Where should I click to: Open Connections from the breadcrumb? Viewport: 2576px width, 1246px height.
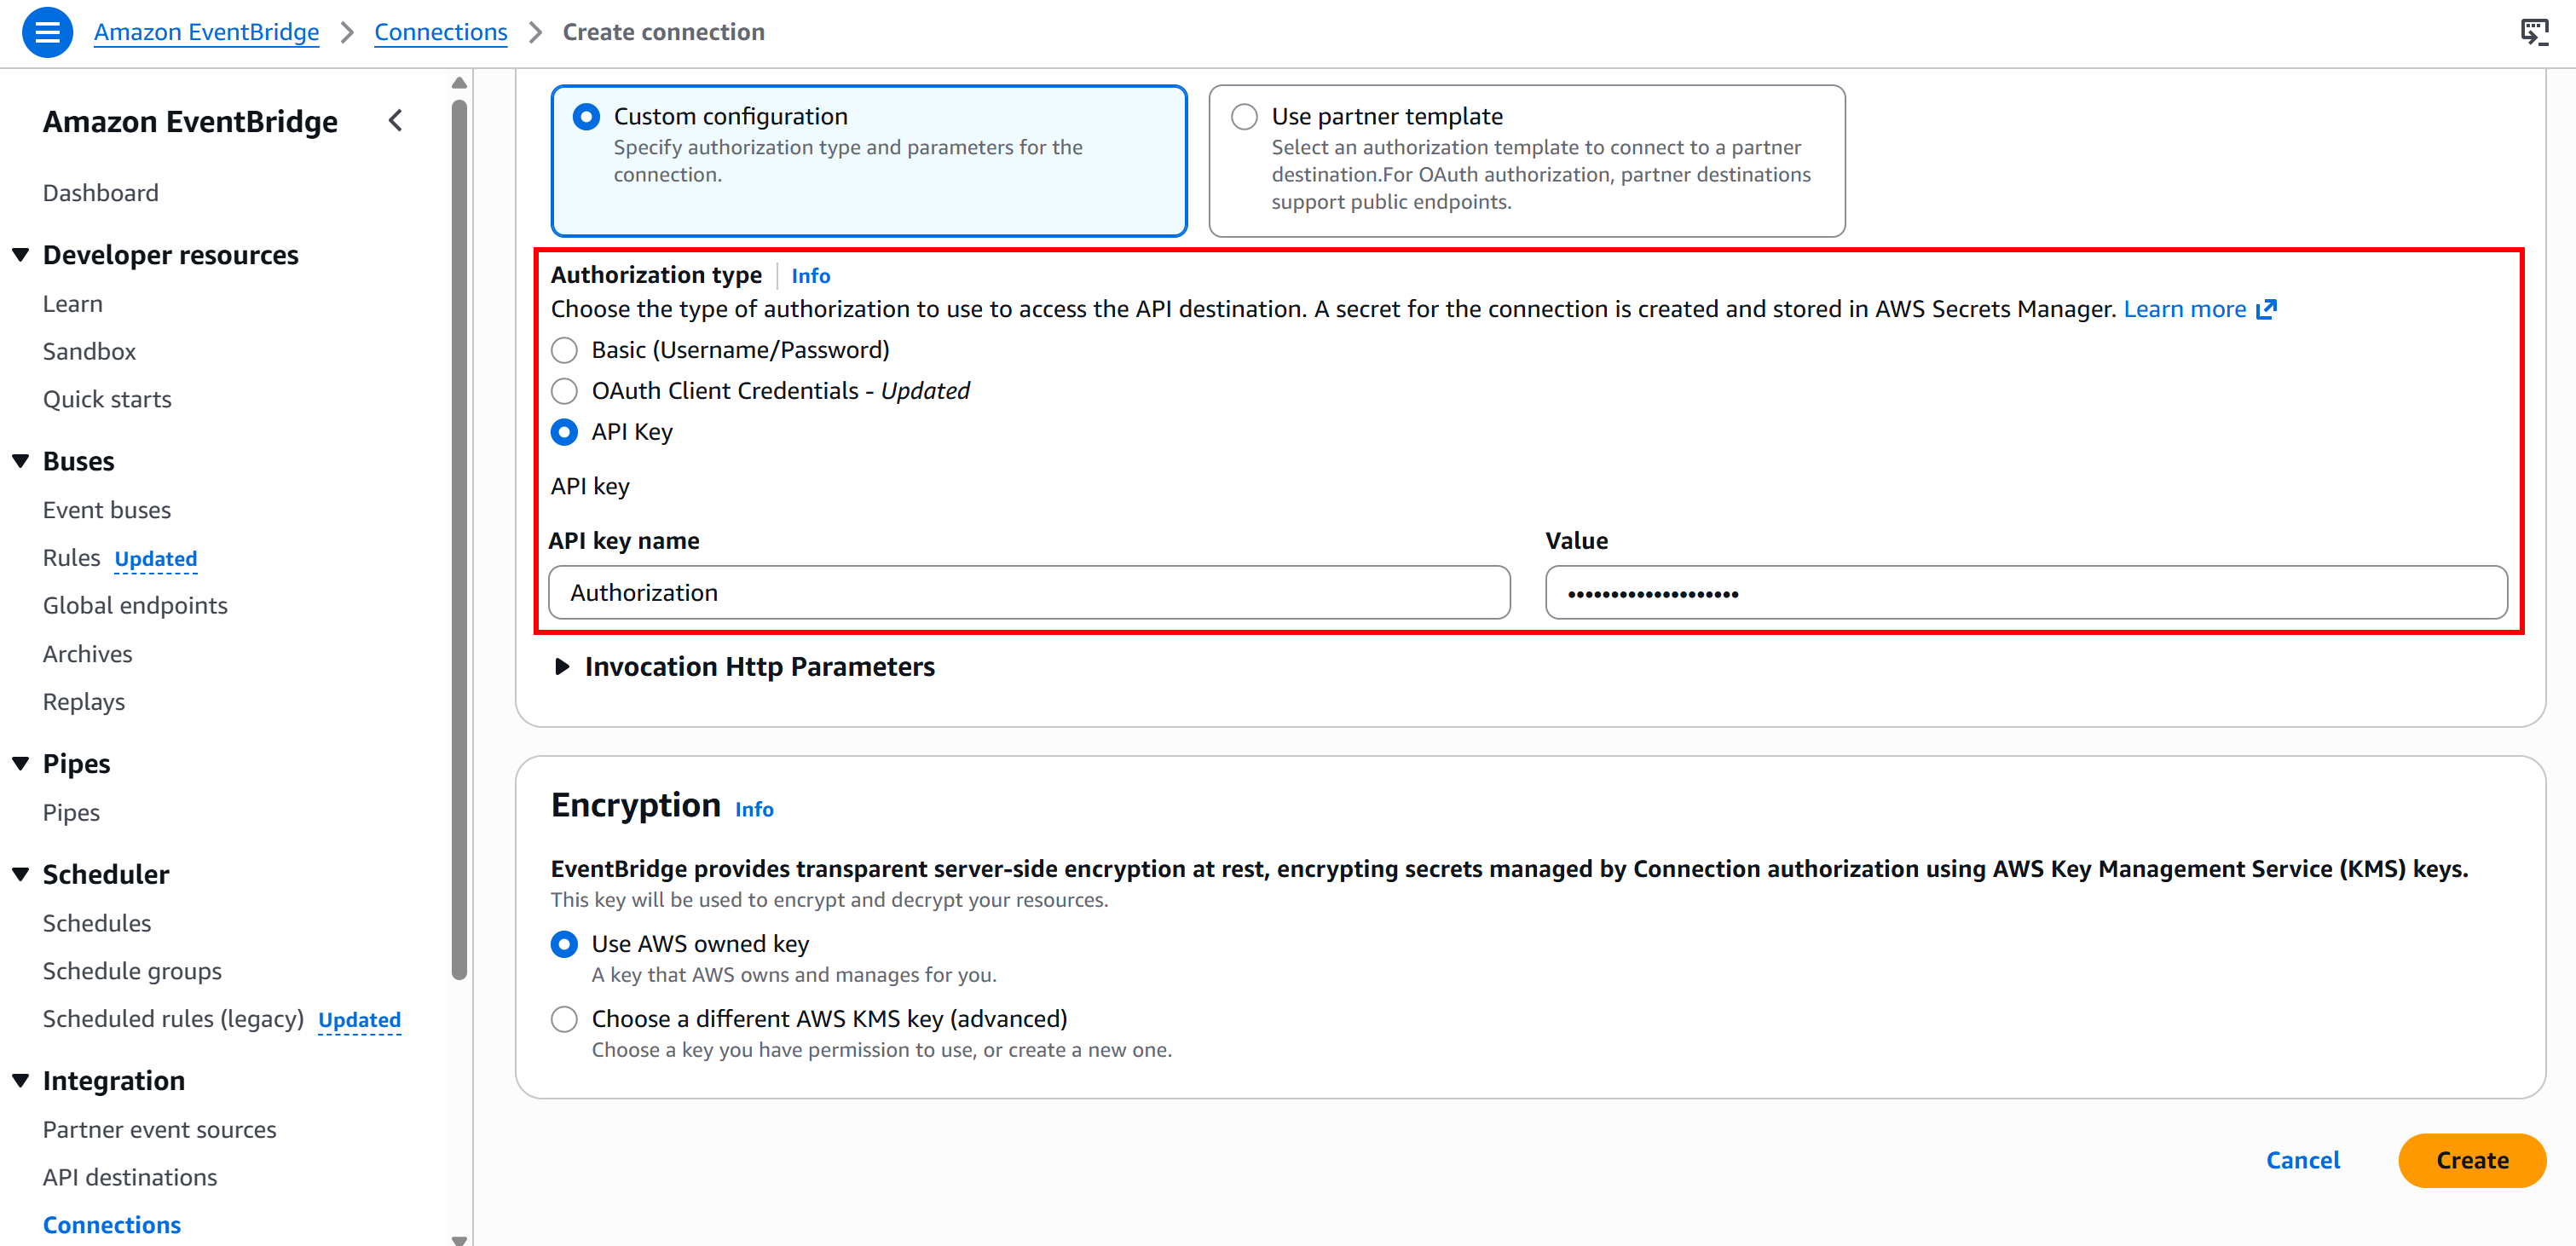point(440,31)
